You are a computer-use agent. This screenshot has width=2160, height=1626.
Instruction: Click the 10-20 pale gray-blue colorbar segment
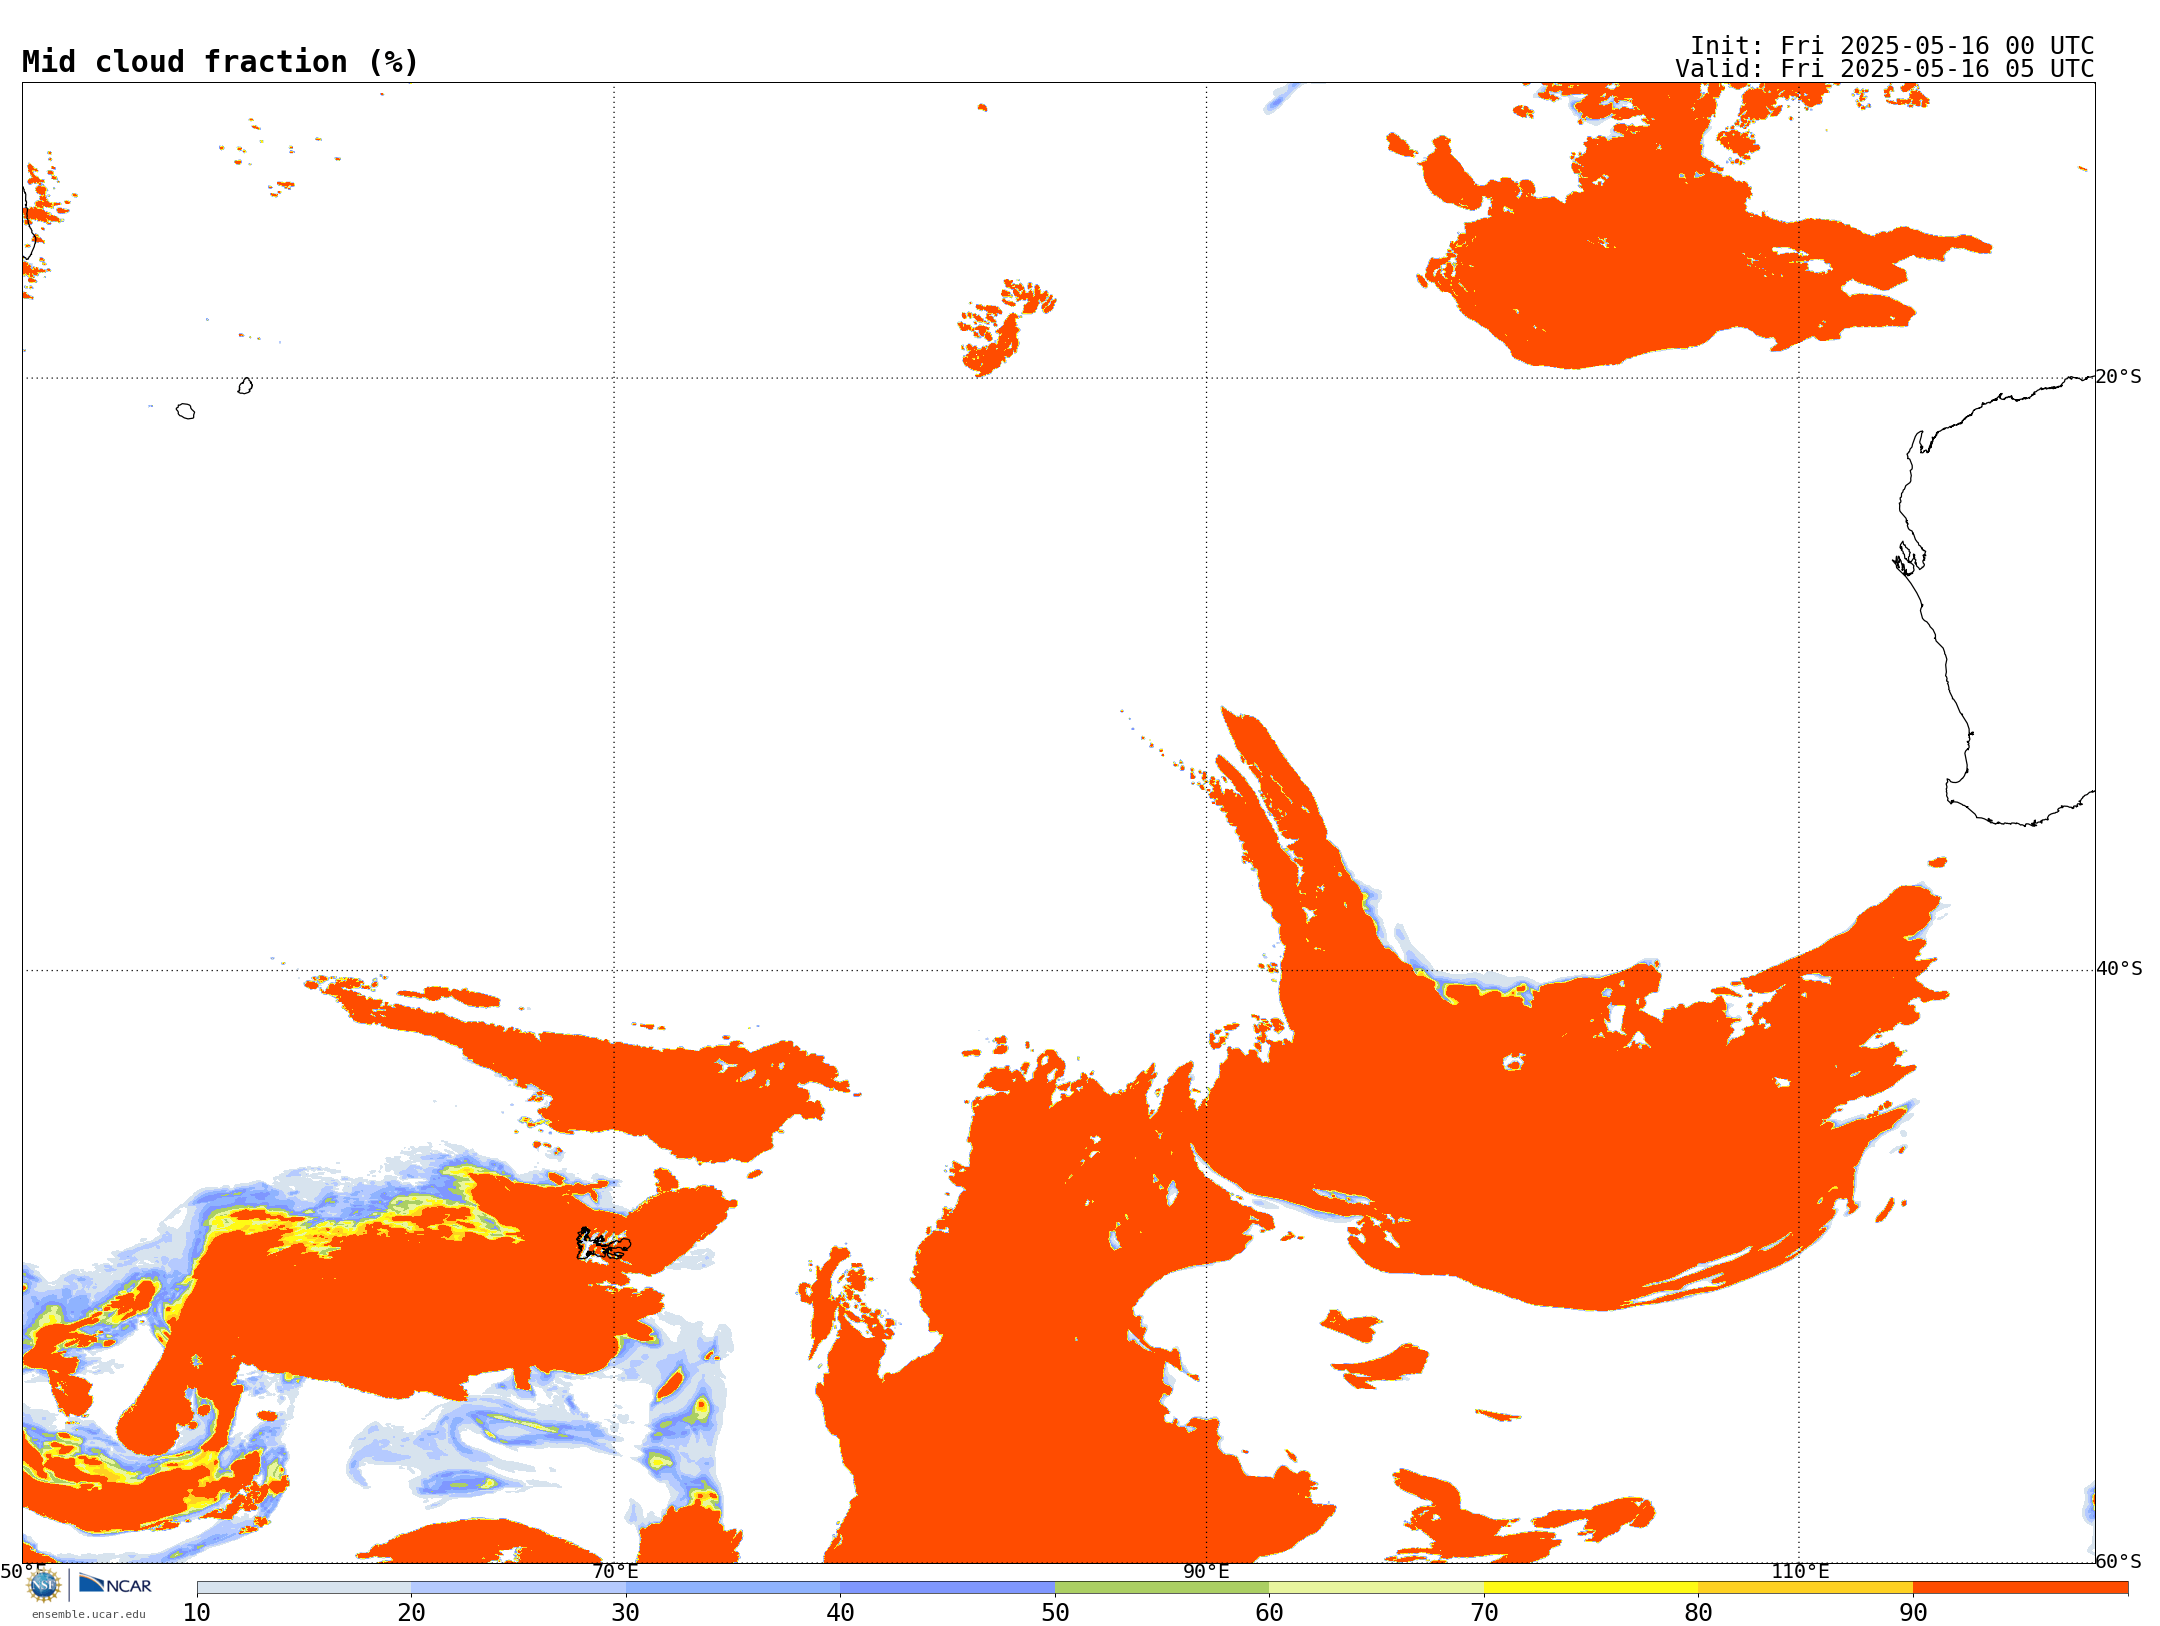304,1588
